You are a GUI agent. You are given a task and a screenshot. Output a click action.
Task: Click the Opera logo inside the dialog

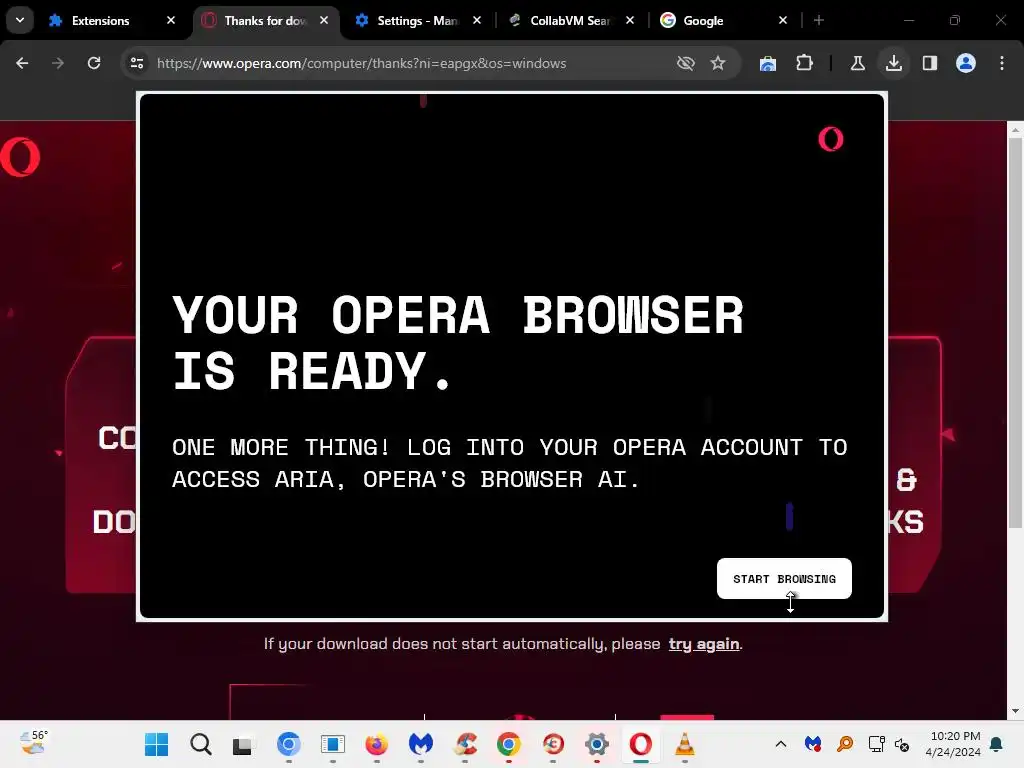(831, 139)
